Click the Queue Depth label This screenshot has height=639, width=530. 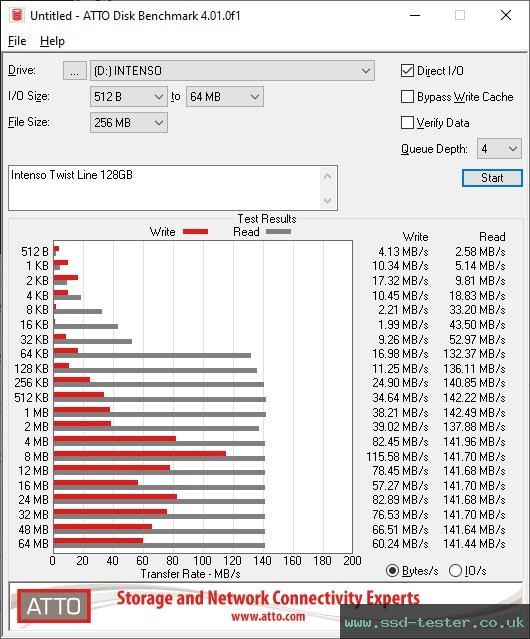pos(434,149)
